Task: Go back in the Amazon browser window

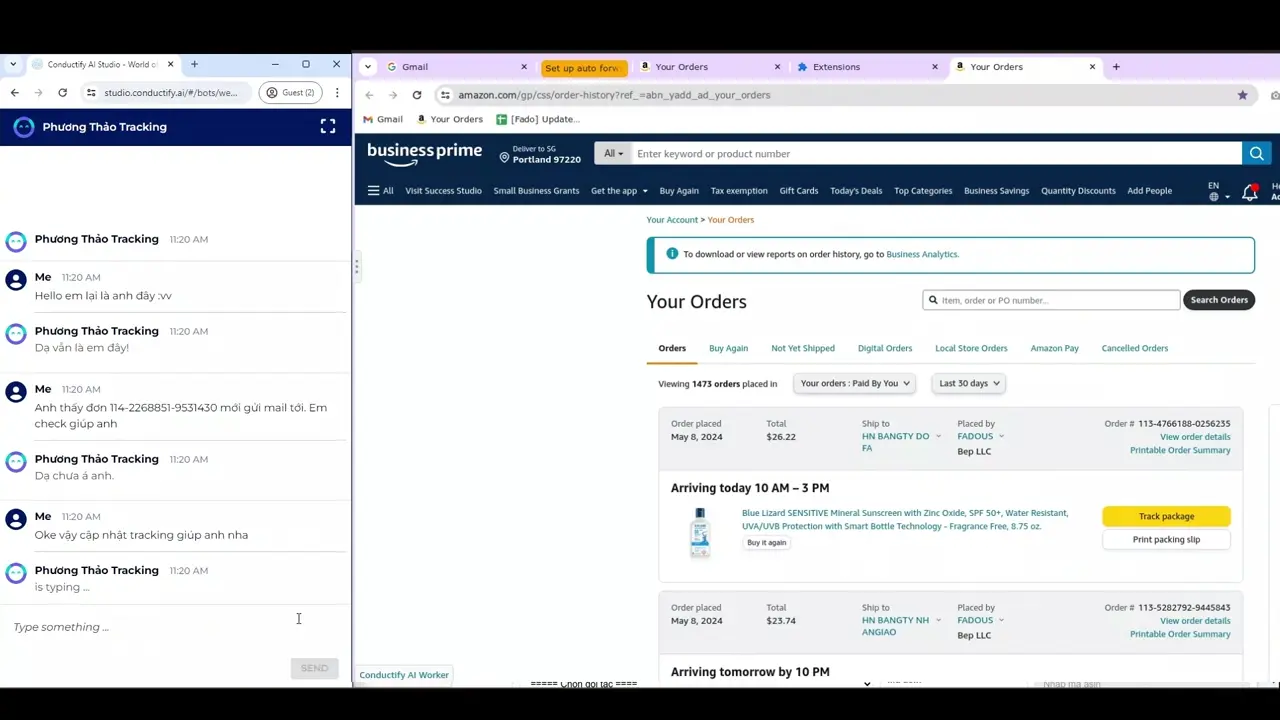Action: tap(369, 95)
